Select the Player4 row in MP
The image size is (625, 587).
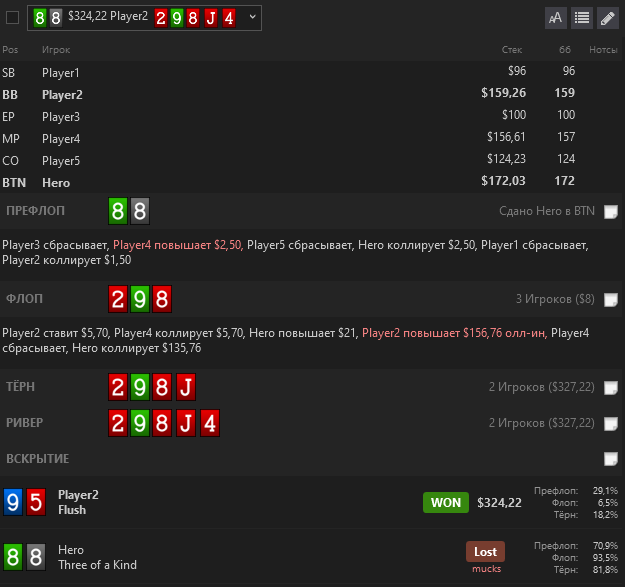(312, 139)
